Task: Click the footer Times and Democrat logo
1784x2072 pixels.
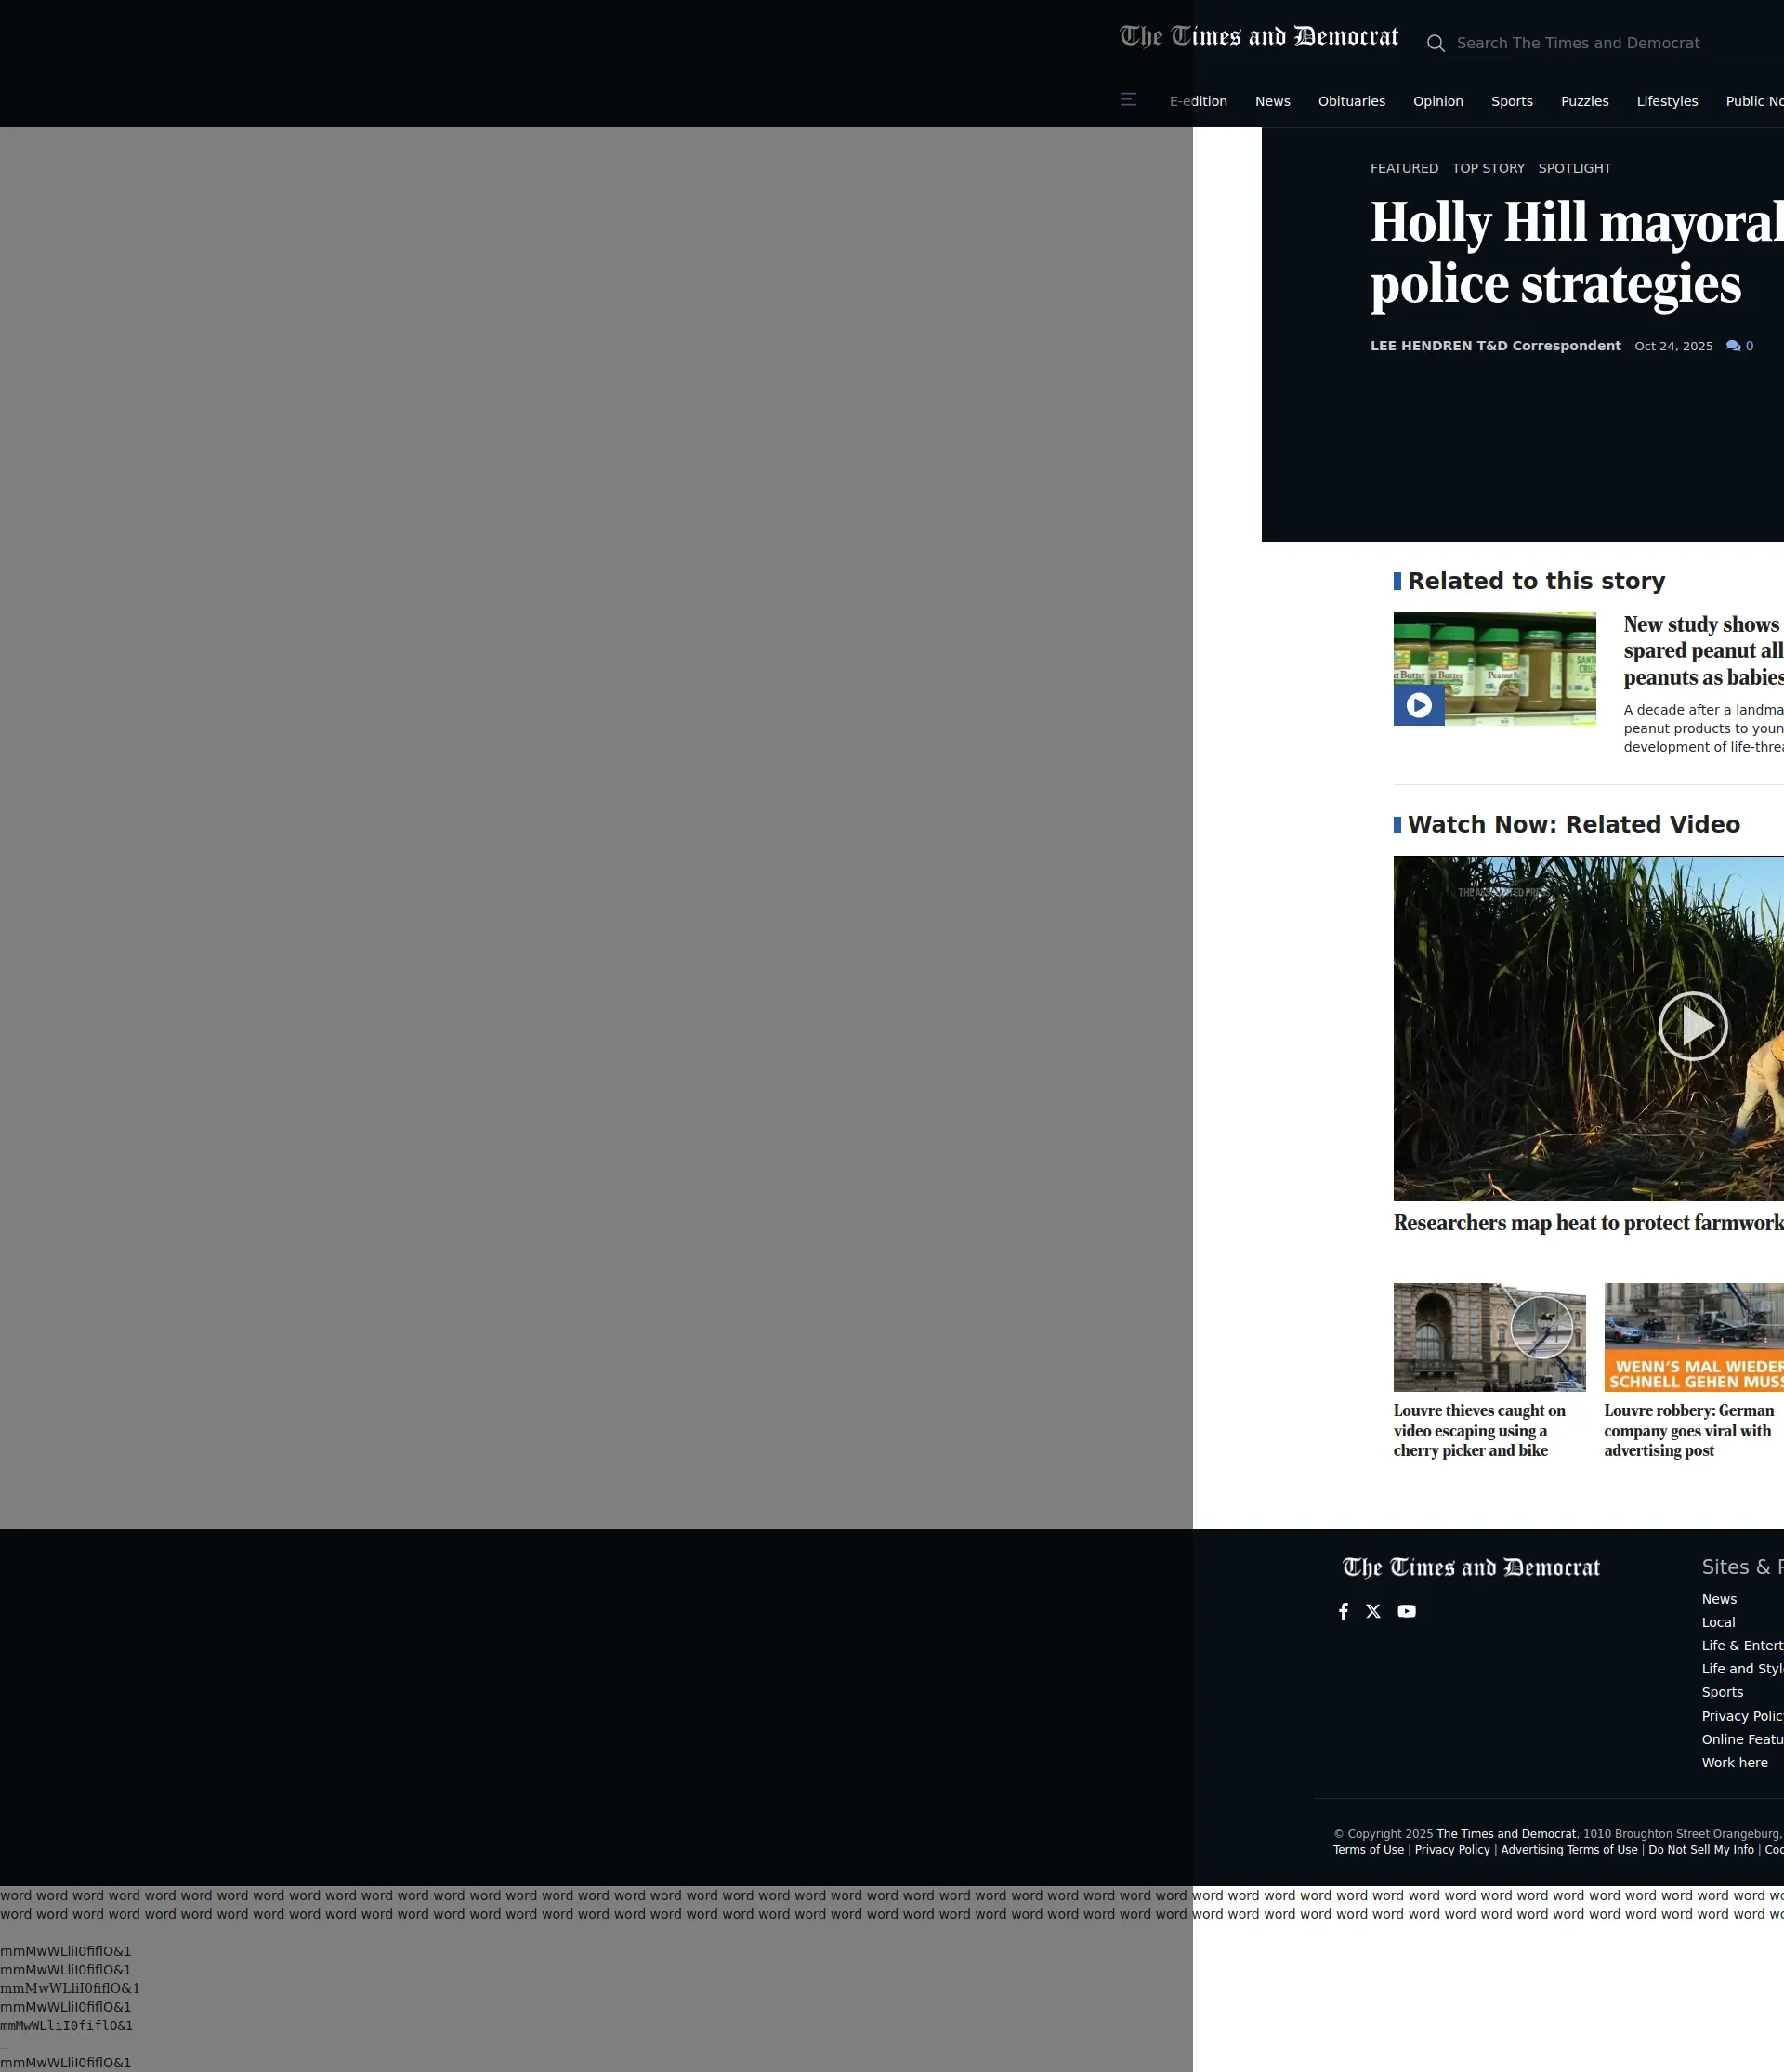Action: [1470, 1567]
